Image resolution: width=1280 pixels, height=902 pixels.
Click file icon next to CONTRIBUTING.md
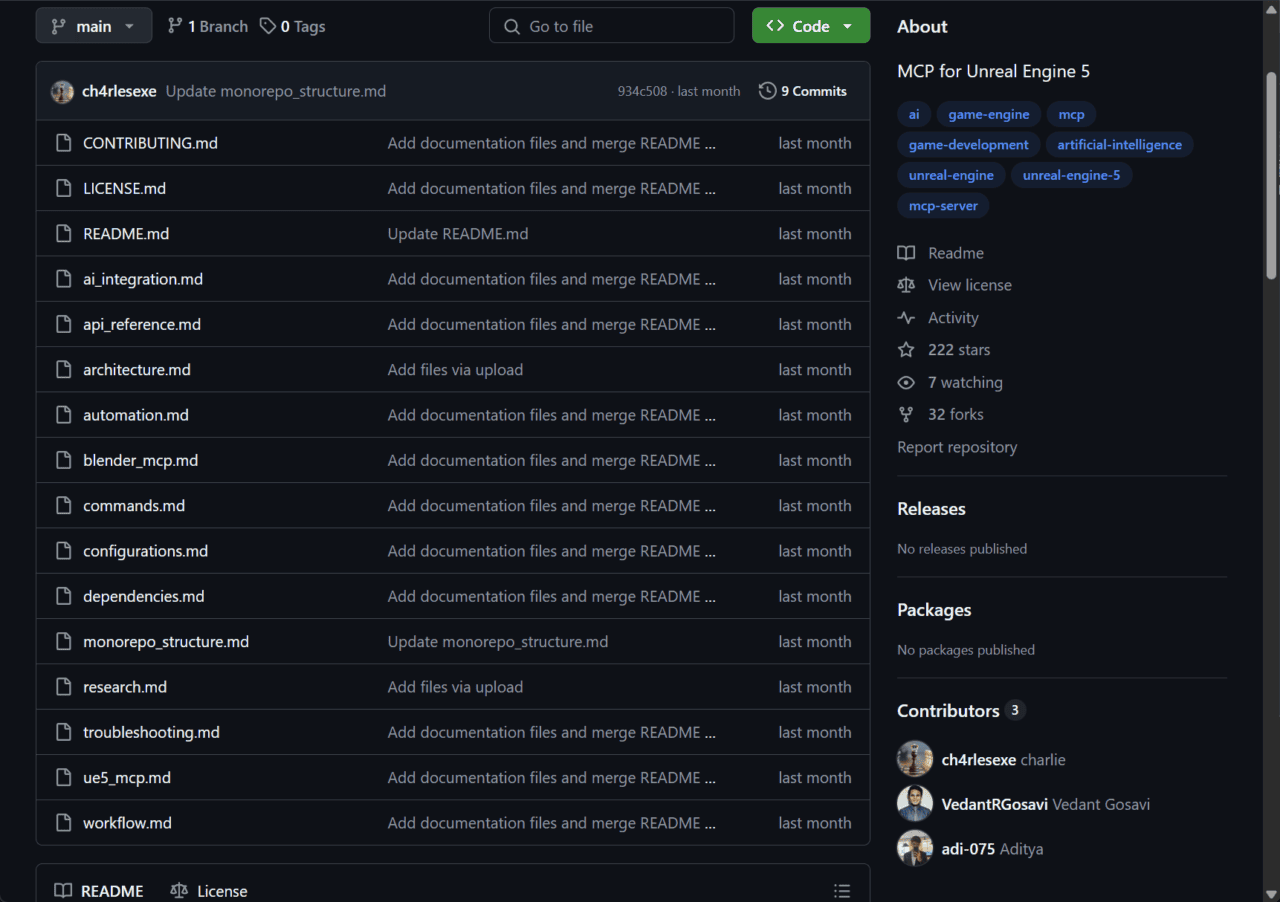[x=64, y=143]
